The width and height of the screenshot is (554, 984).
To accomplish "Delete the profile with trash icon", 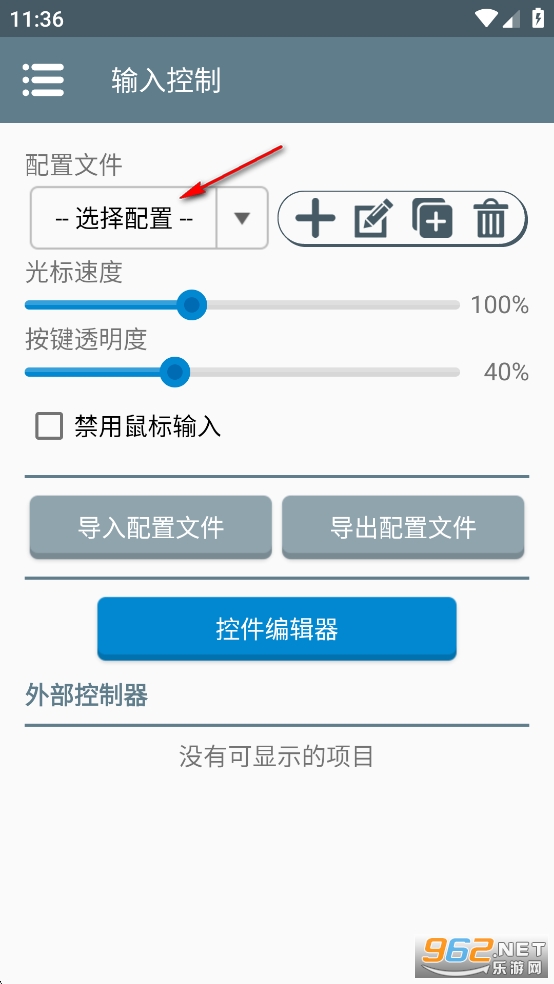I will (x=491, y=219).
